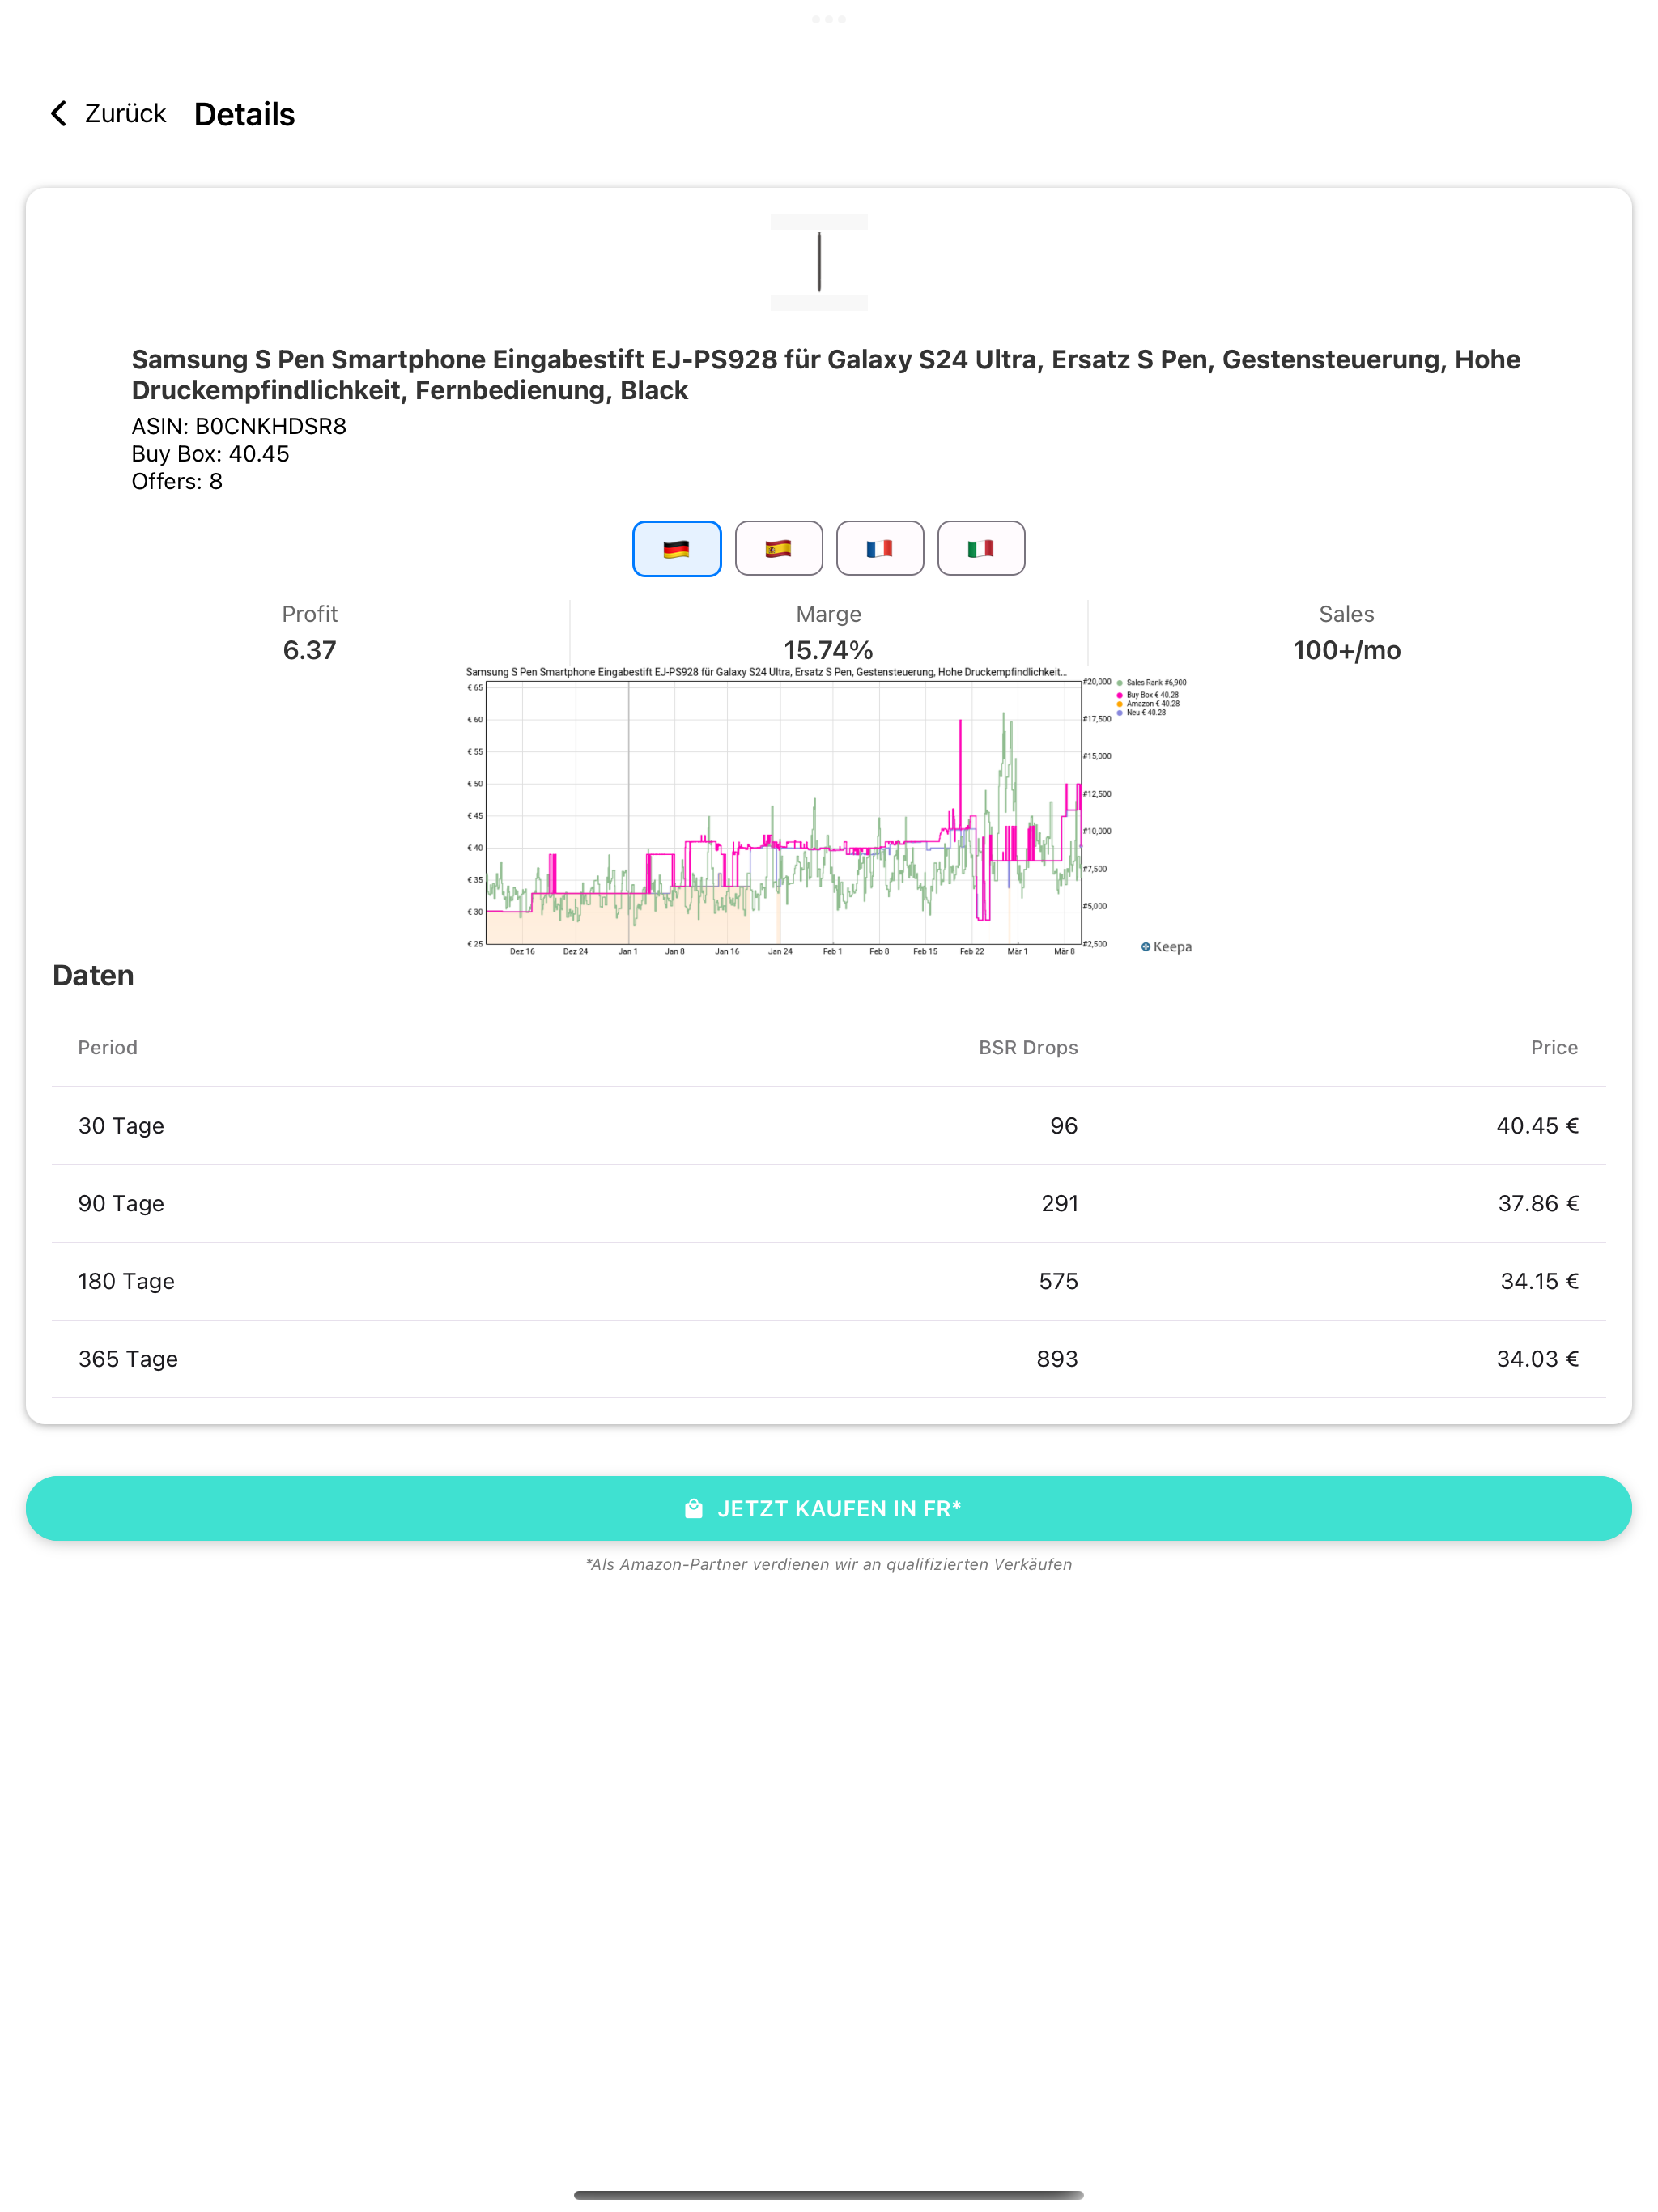Click Sales Rank legend entry in chart
The width and height of the screenshot is (1658, 2212).
(x=1153, y=683)
